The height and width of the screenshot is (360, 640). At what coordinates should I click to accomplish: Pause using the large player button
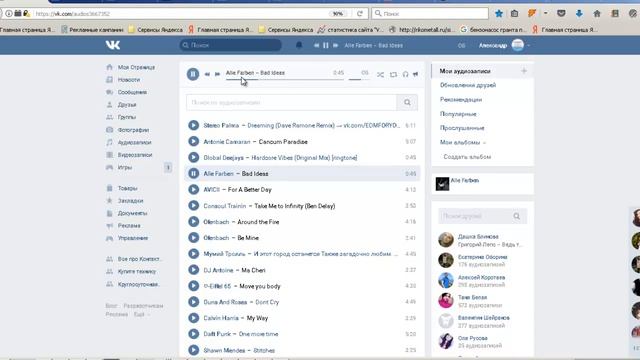(x=193, y=74)
